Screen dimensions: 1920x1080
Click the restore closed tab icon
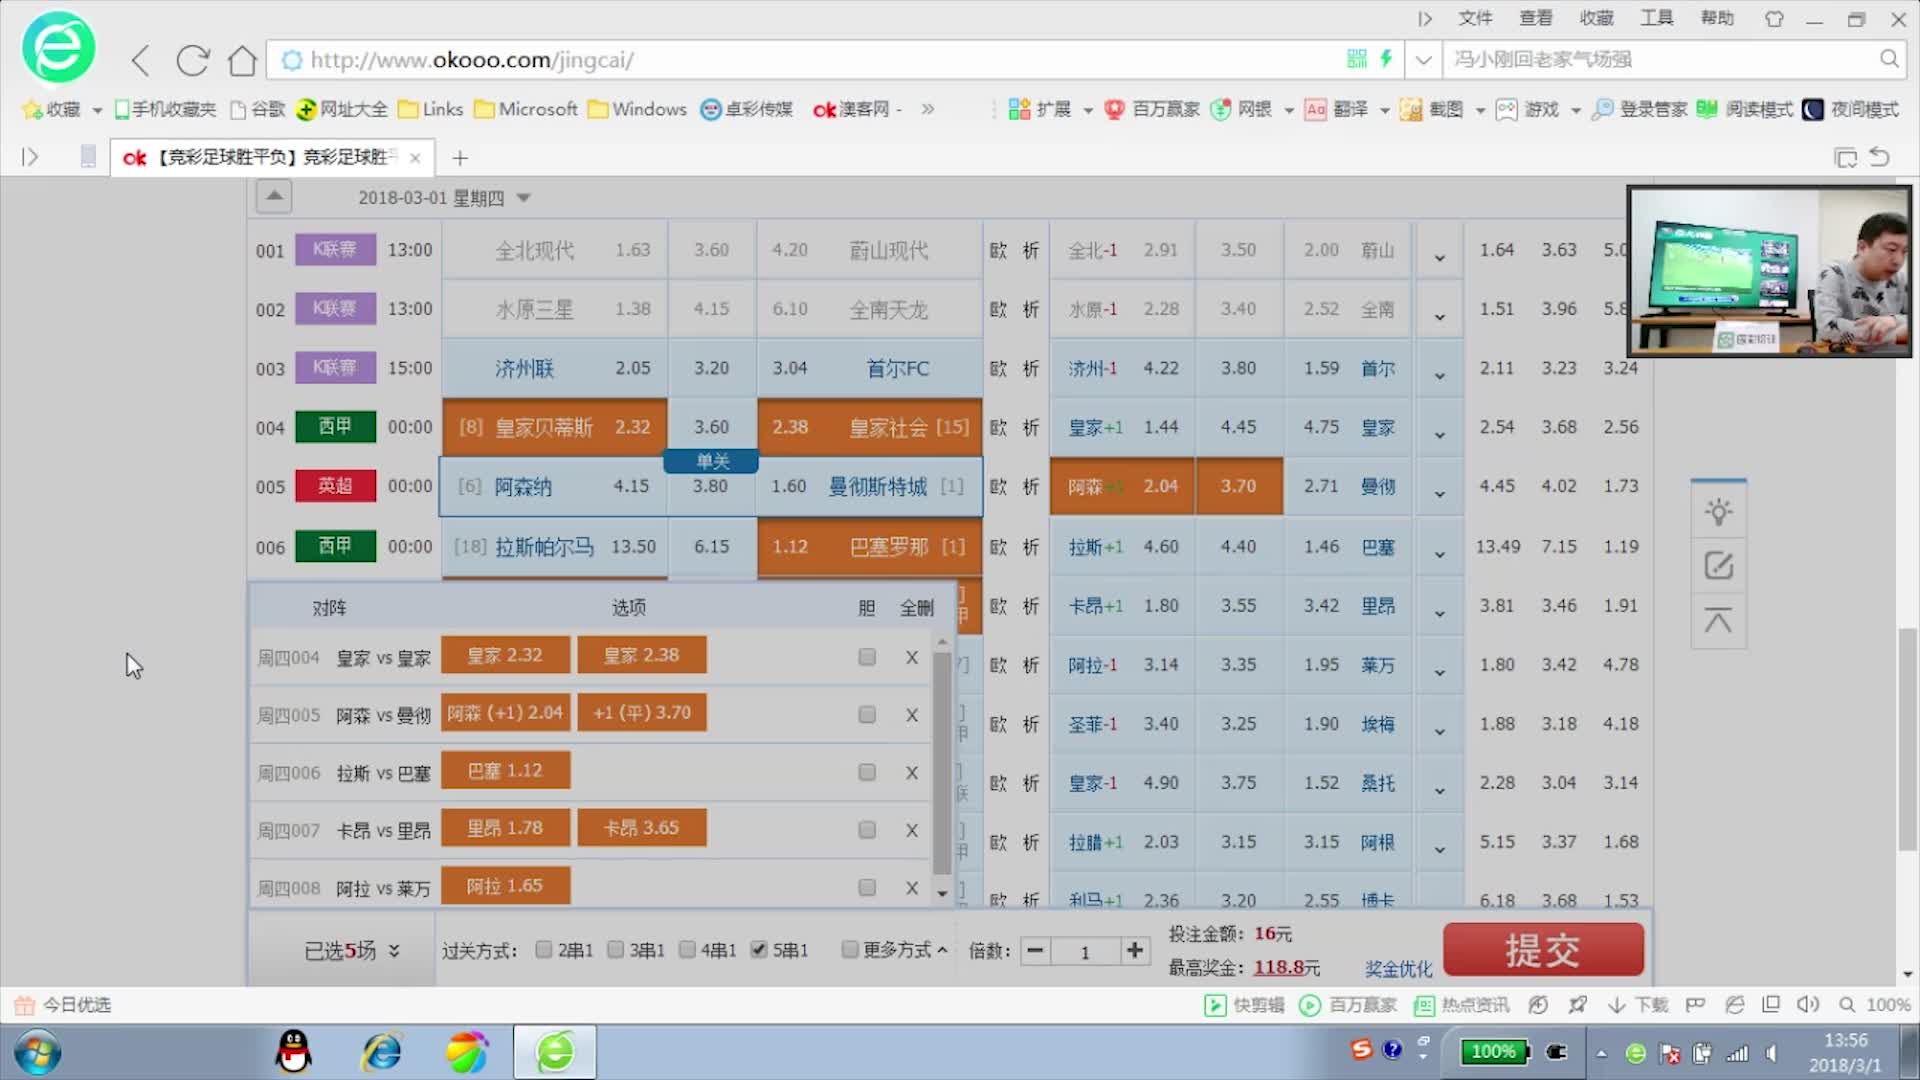pos(1880,157)
